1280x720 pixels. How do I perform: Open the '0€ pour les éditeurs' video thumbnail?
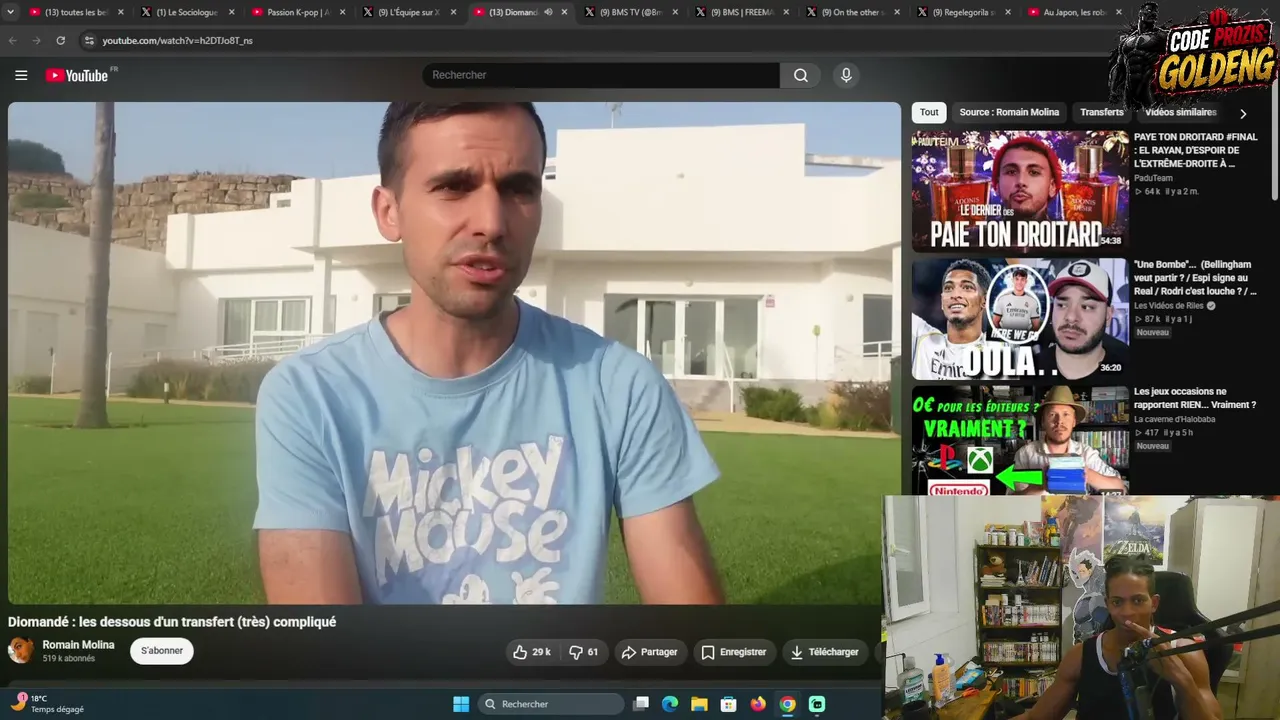(x=1020, y=440)
